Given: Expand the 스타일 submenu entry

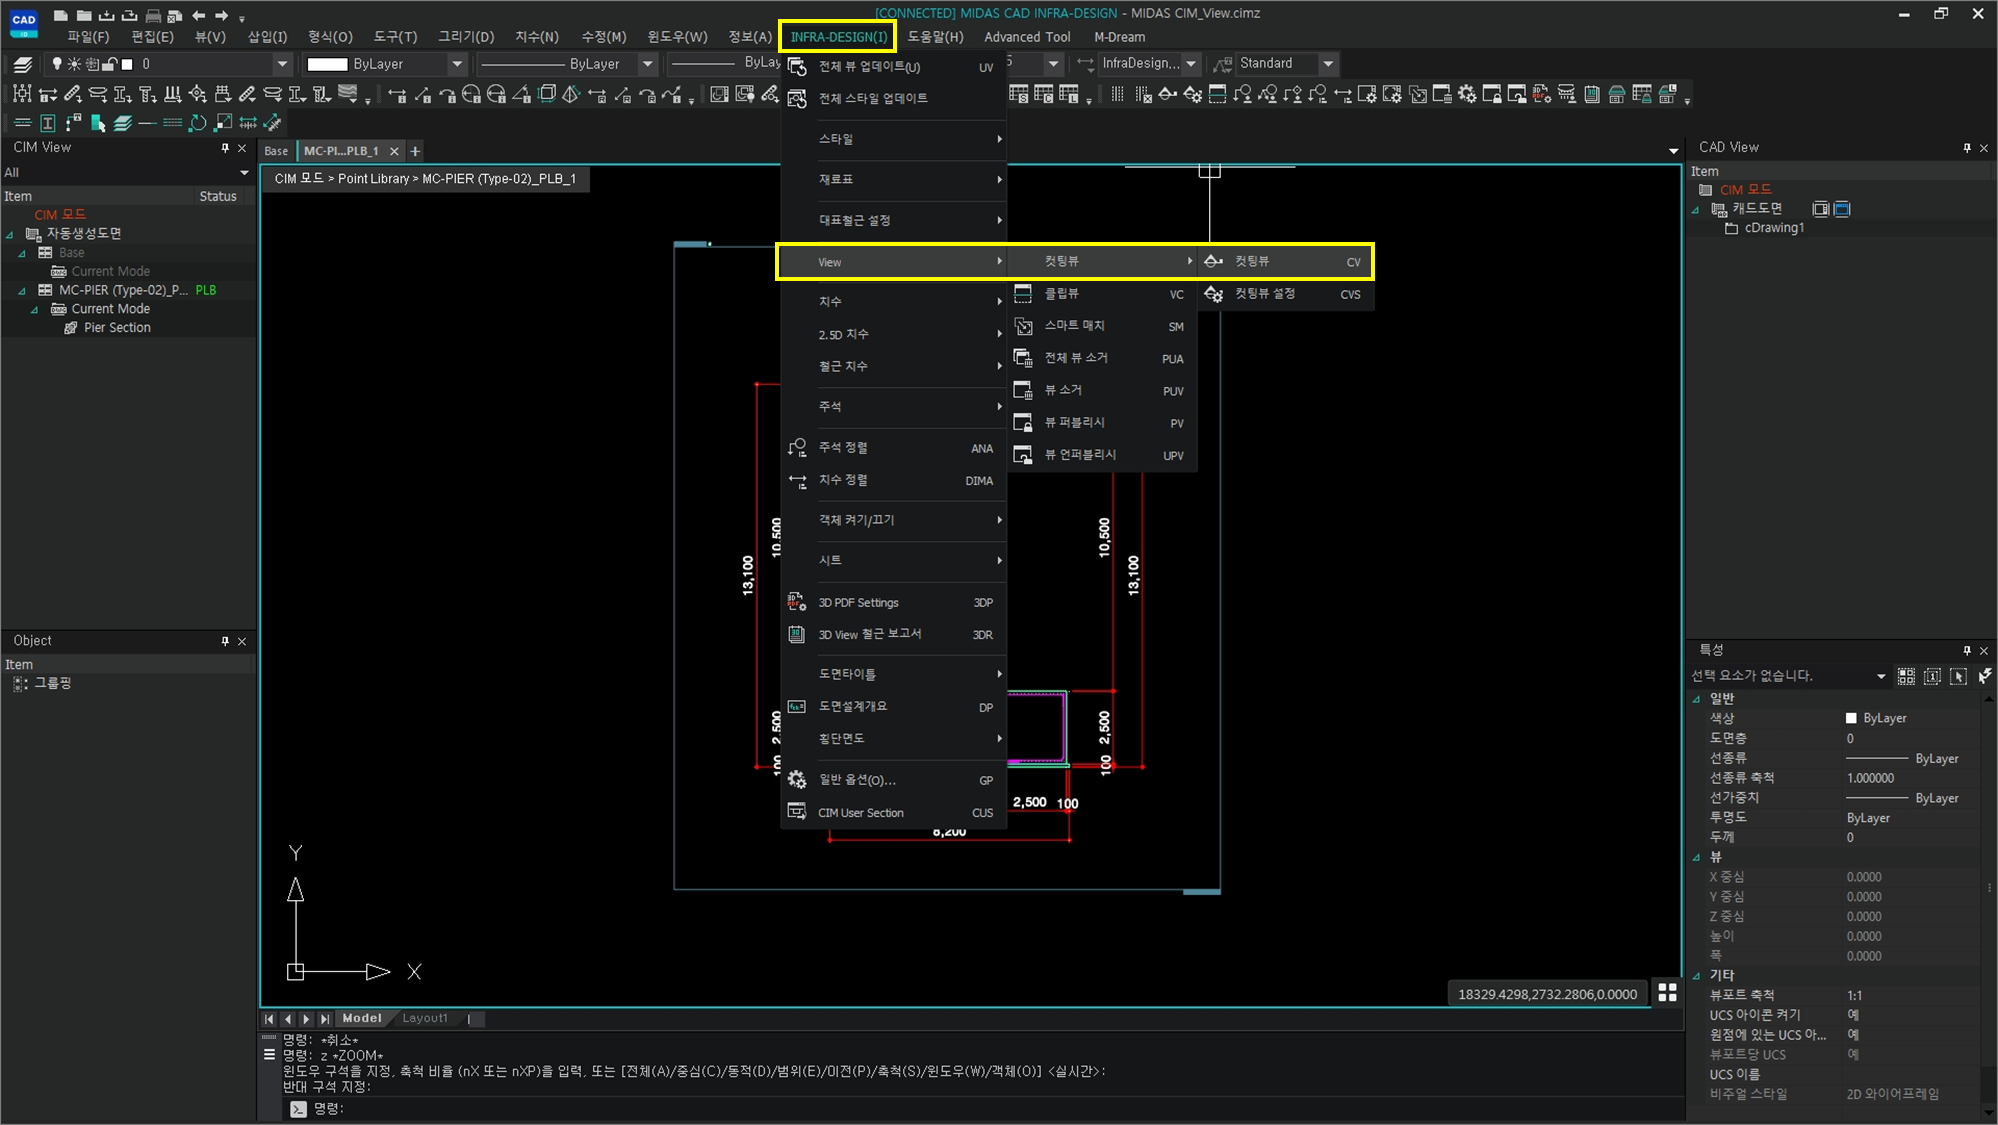Looking at the screenshot, I should [893, 139].
